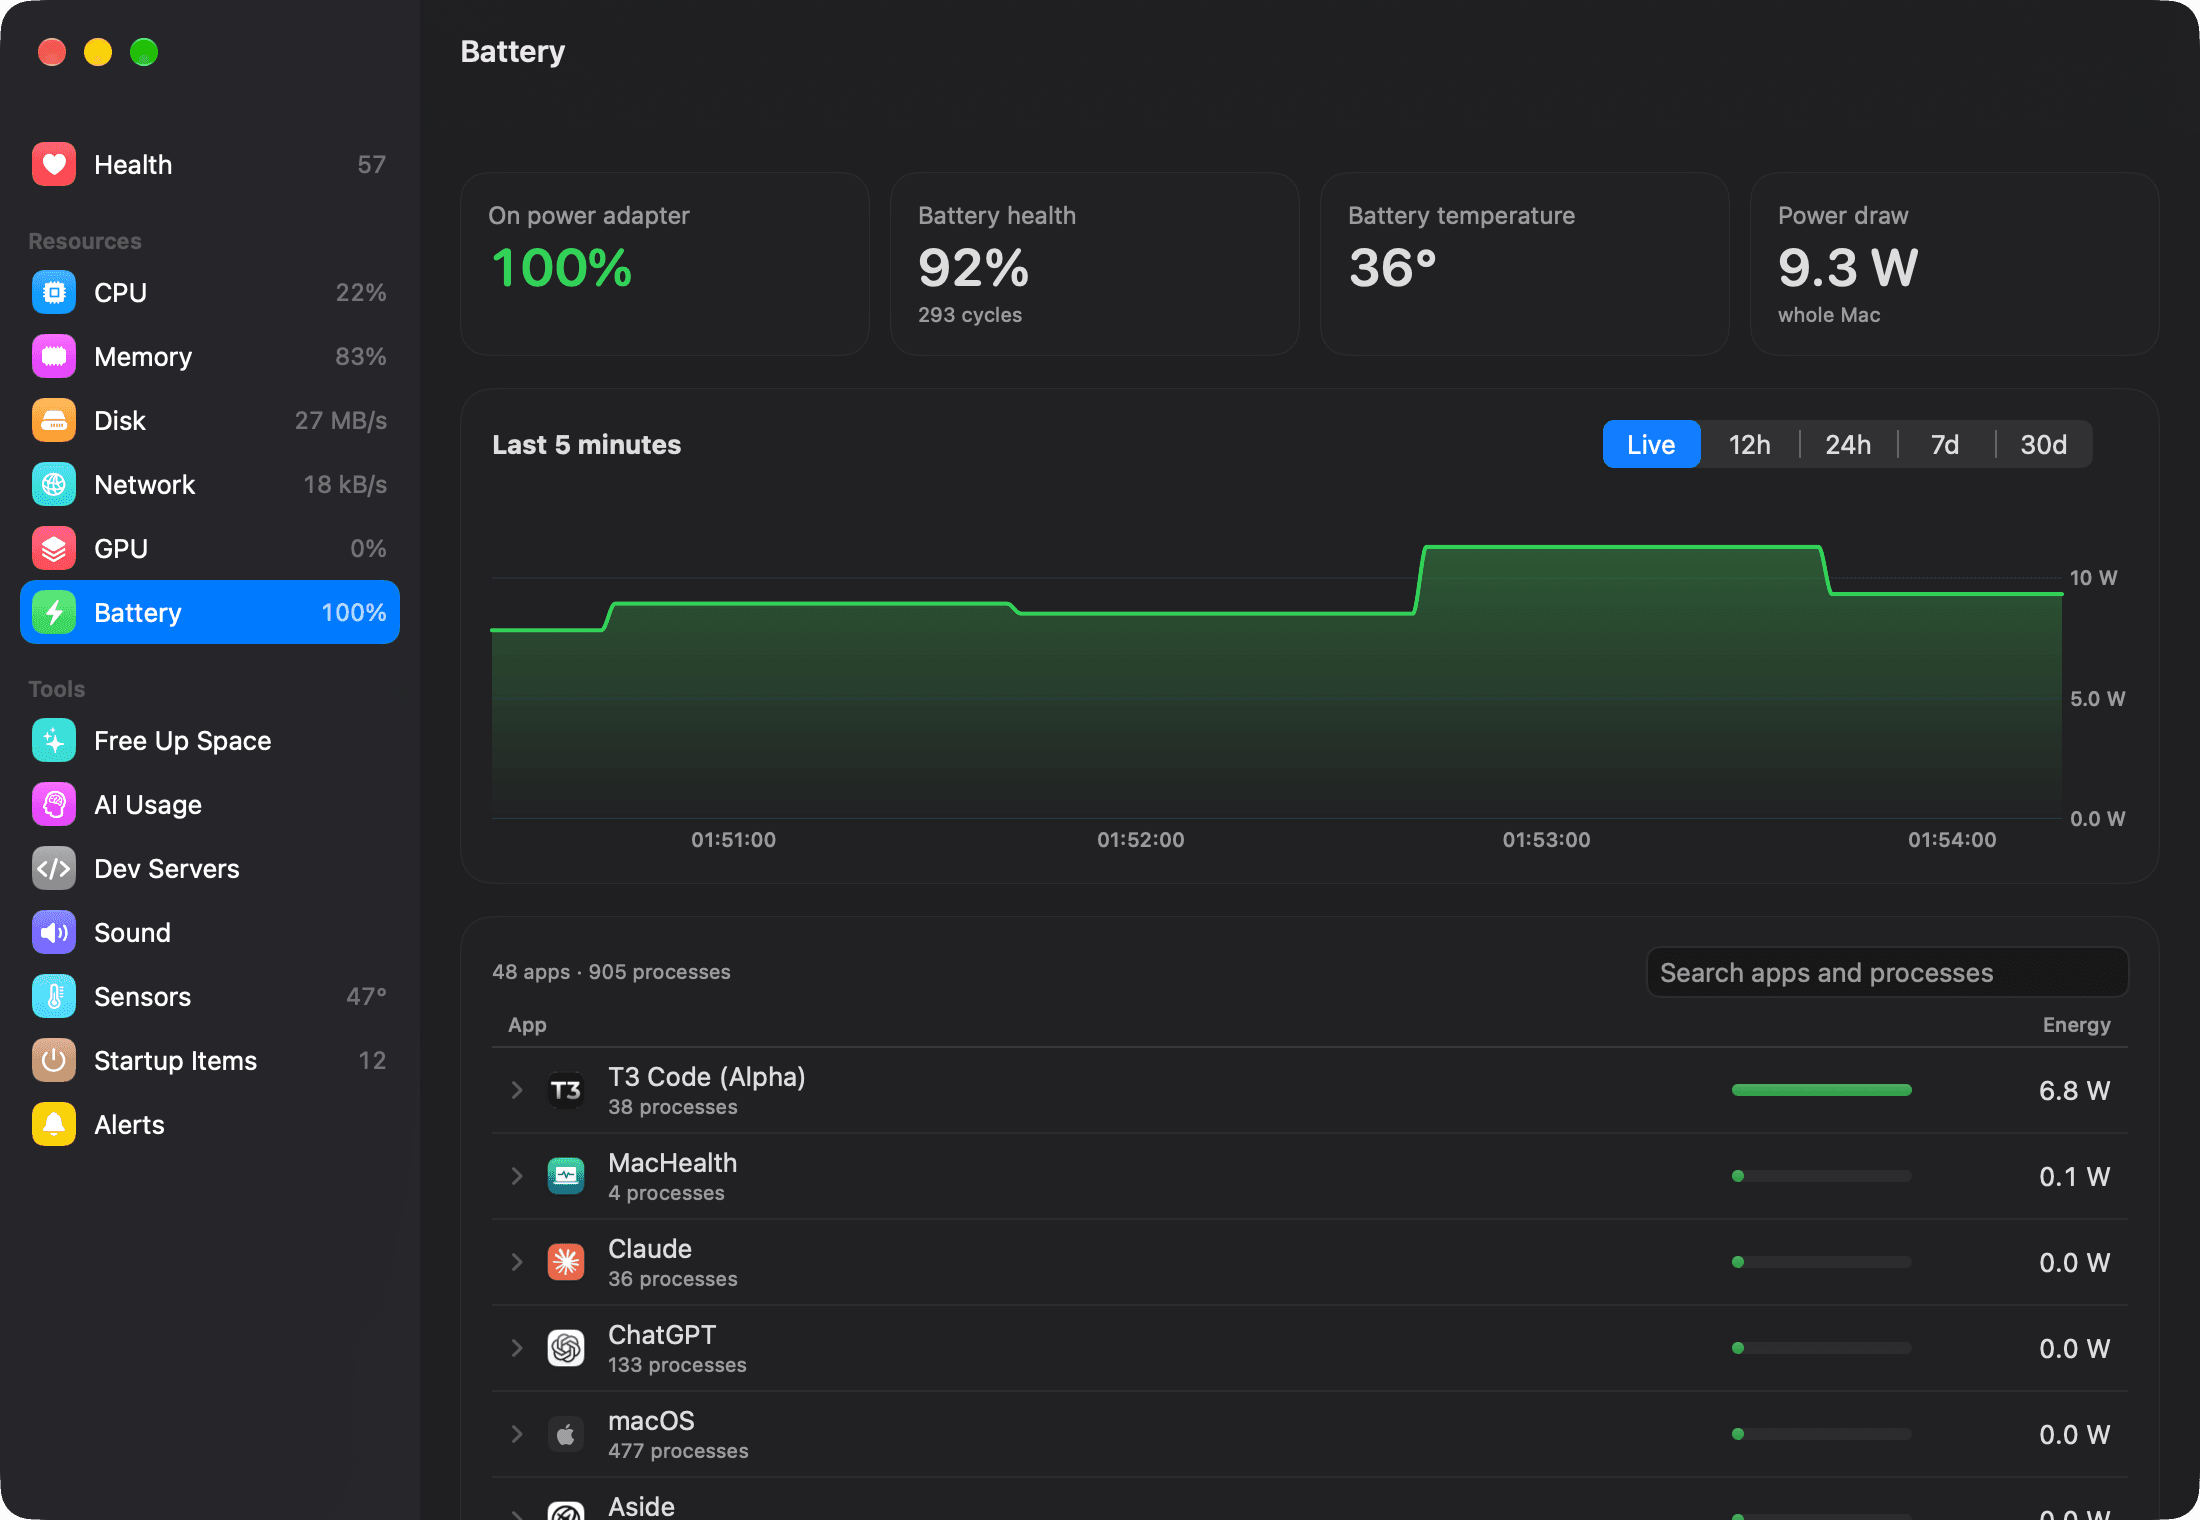The width and height of the screenshot is (2200, 1520).
Task: Expand the Claude process group
Action: click(x=517, y=1262)
